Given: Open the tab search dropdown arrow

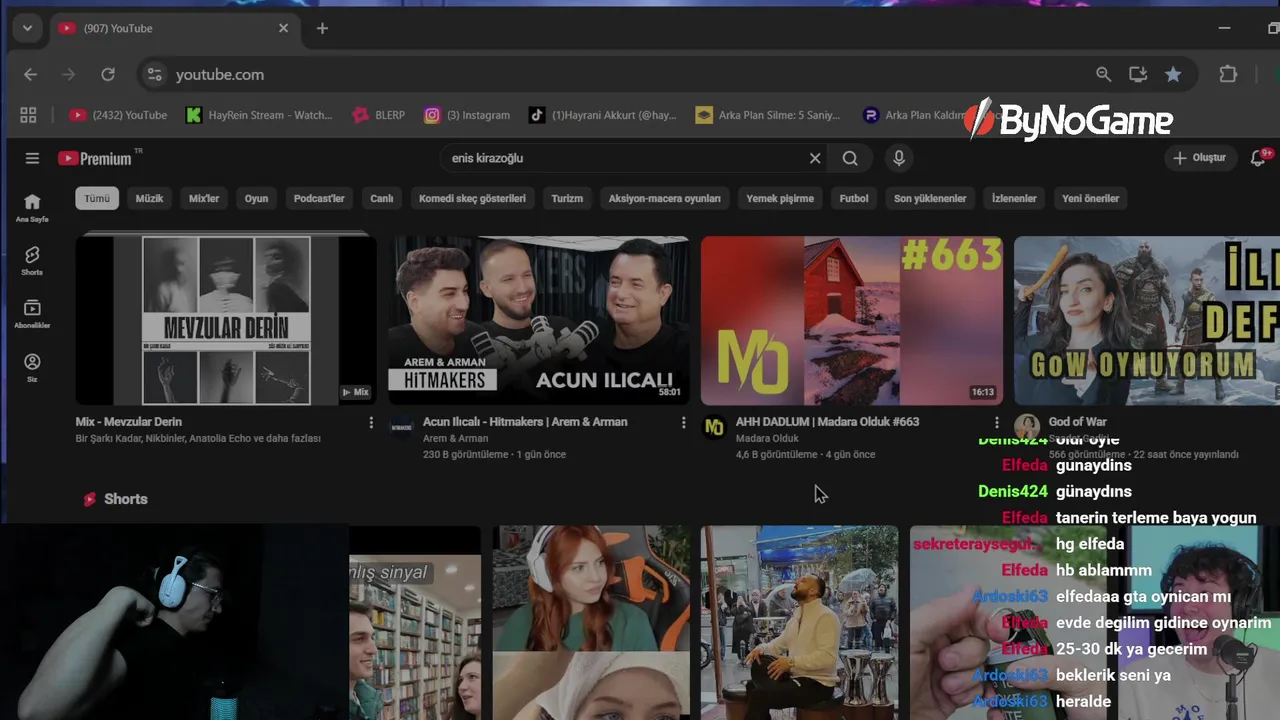Looking at the screenshot, I should click(x=27, y=28).
